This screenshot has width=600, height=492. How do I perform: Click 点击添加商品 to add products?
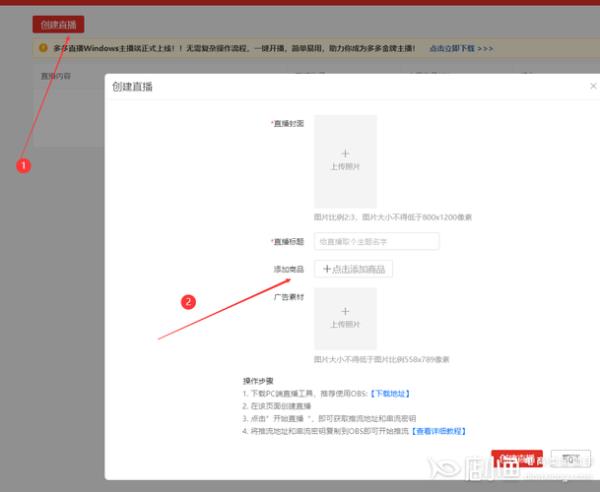353,269
